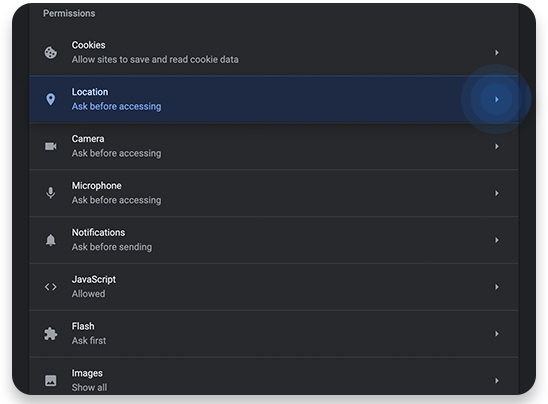Expand the Microphone row arrow
Screen dimensions: 548x404
point(497,193)
